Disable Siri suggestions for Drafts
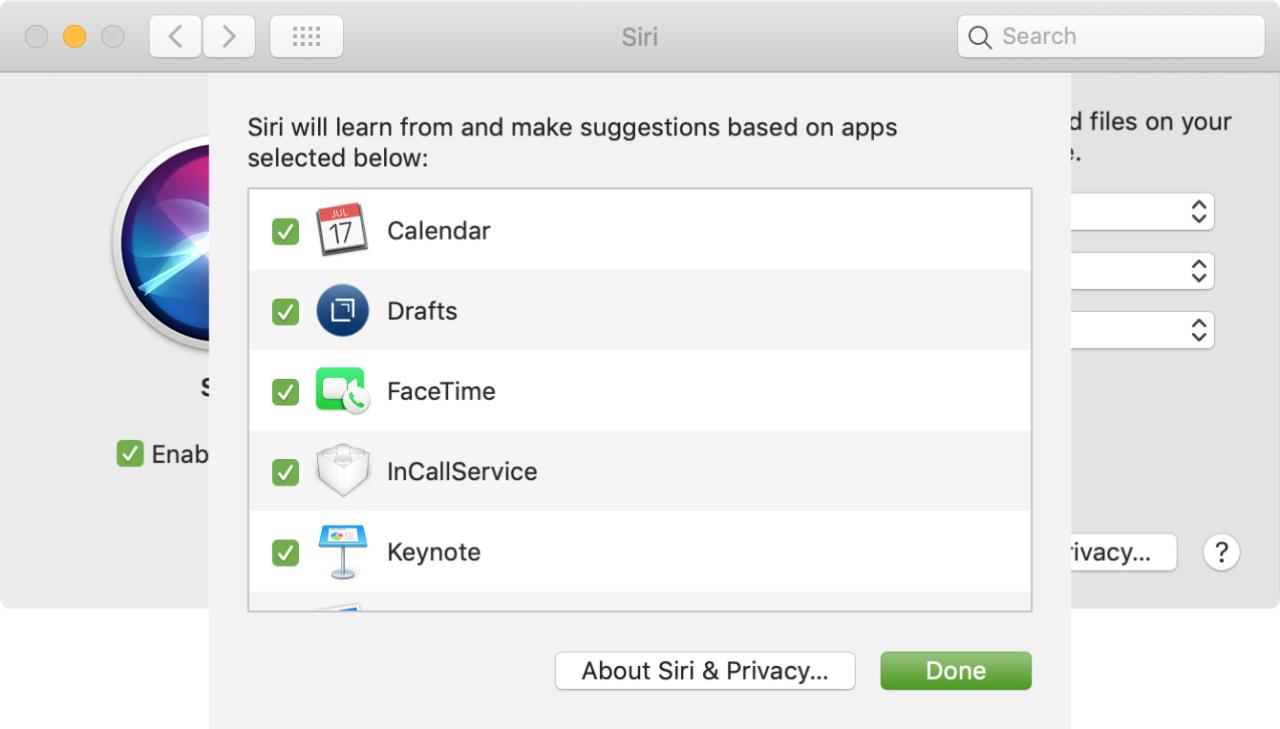This screenshot has height=729, width=1280. coord(285,311)
